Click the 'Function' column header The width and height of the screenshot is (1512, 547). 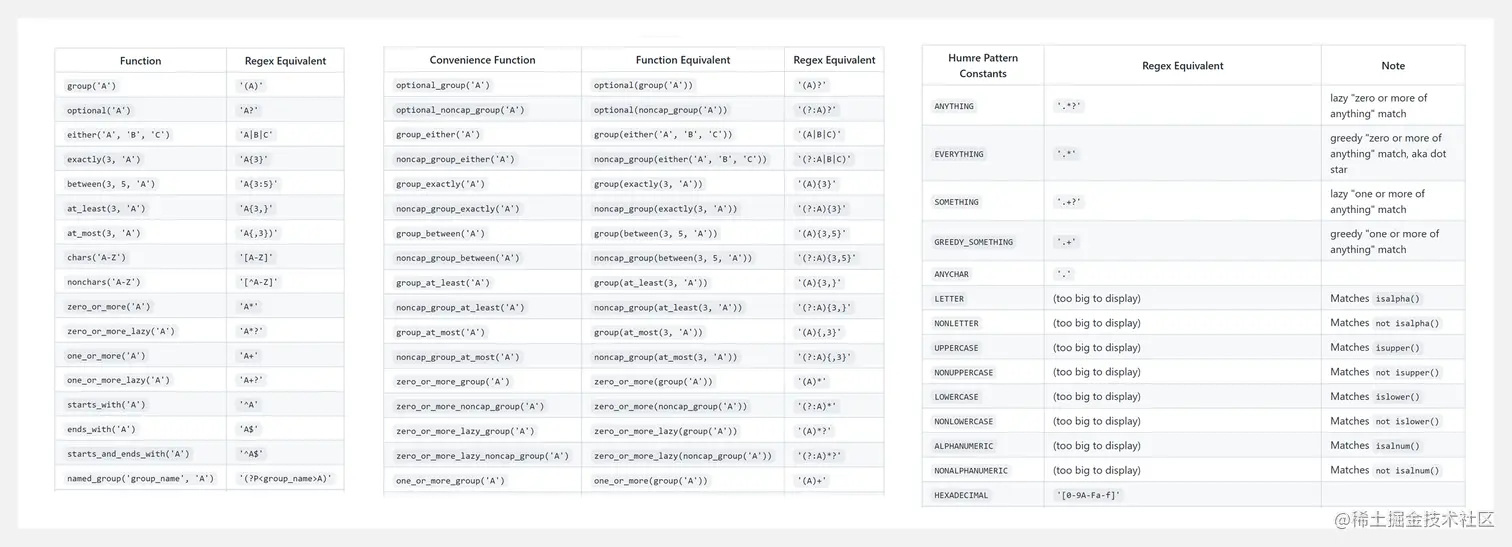[x=141, y=61]
